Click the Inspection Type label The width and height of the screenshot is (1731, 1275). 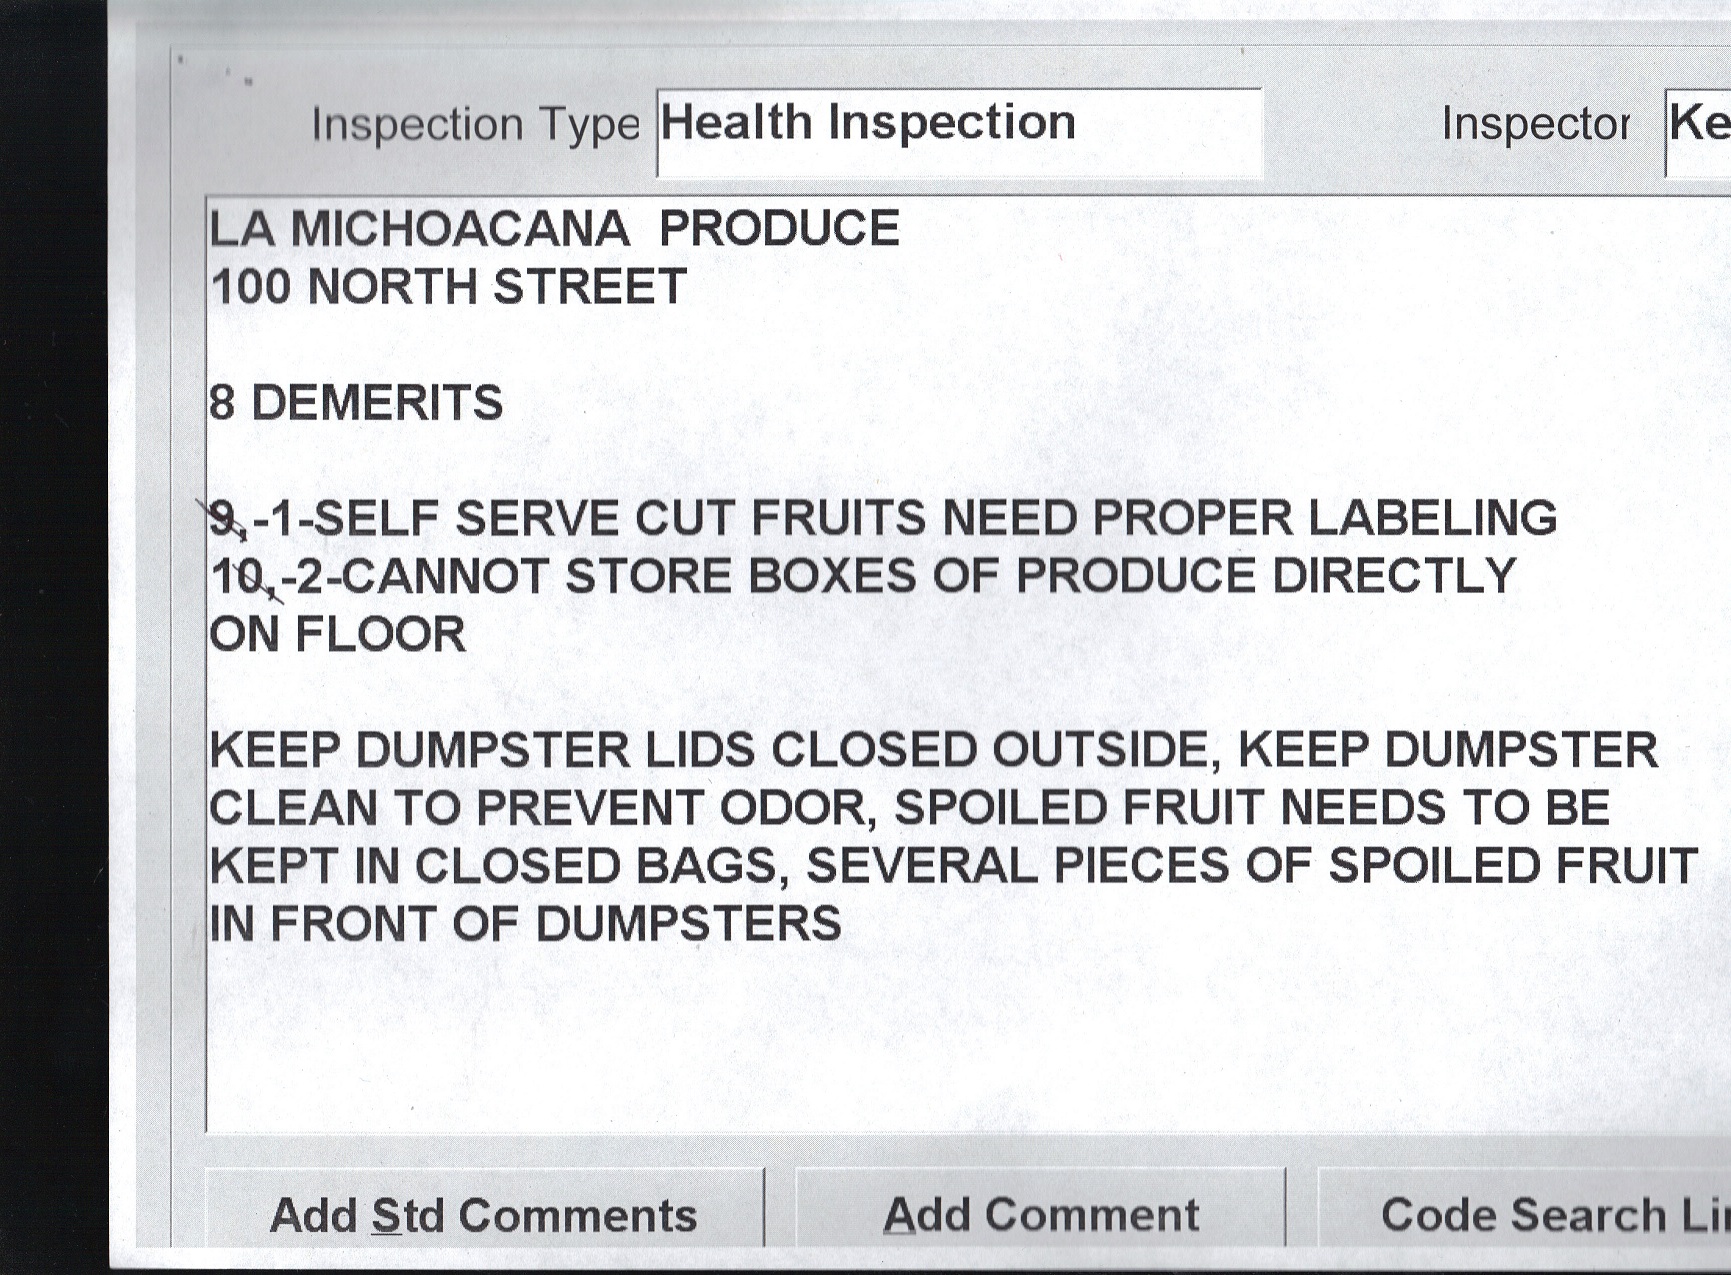pyautogui.click(x=475, y=125)
